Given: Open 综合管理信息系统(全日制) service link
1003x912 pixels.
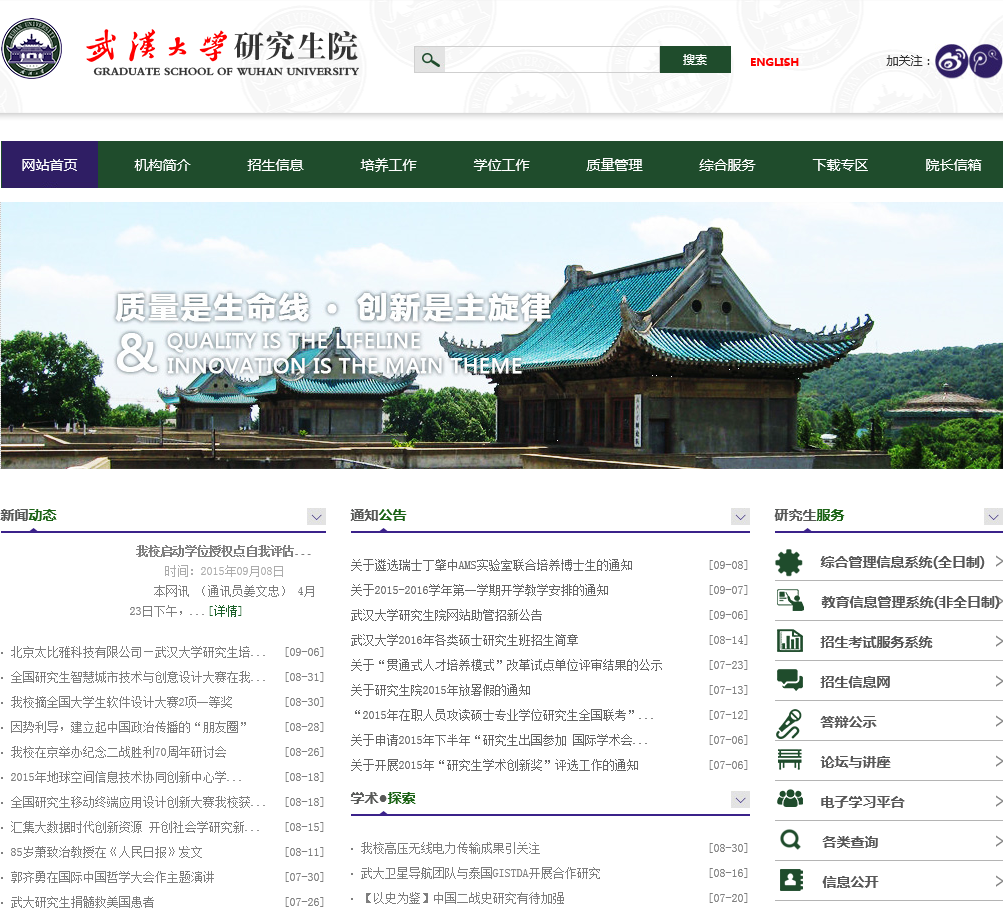Looking at the screenshot, I should (903, 562).
